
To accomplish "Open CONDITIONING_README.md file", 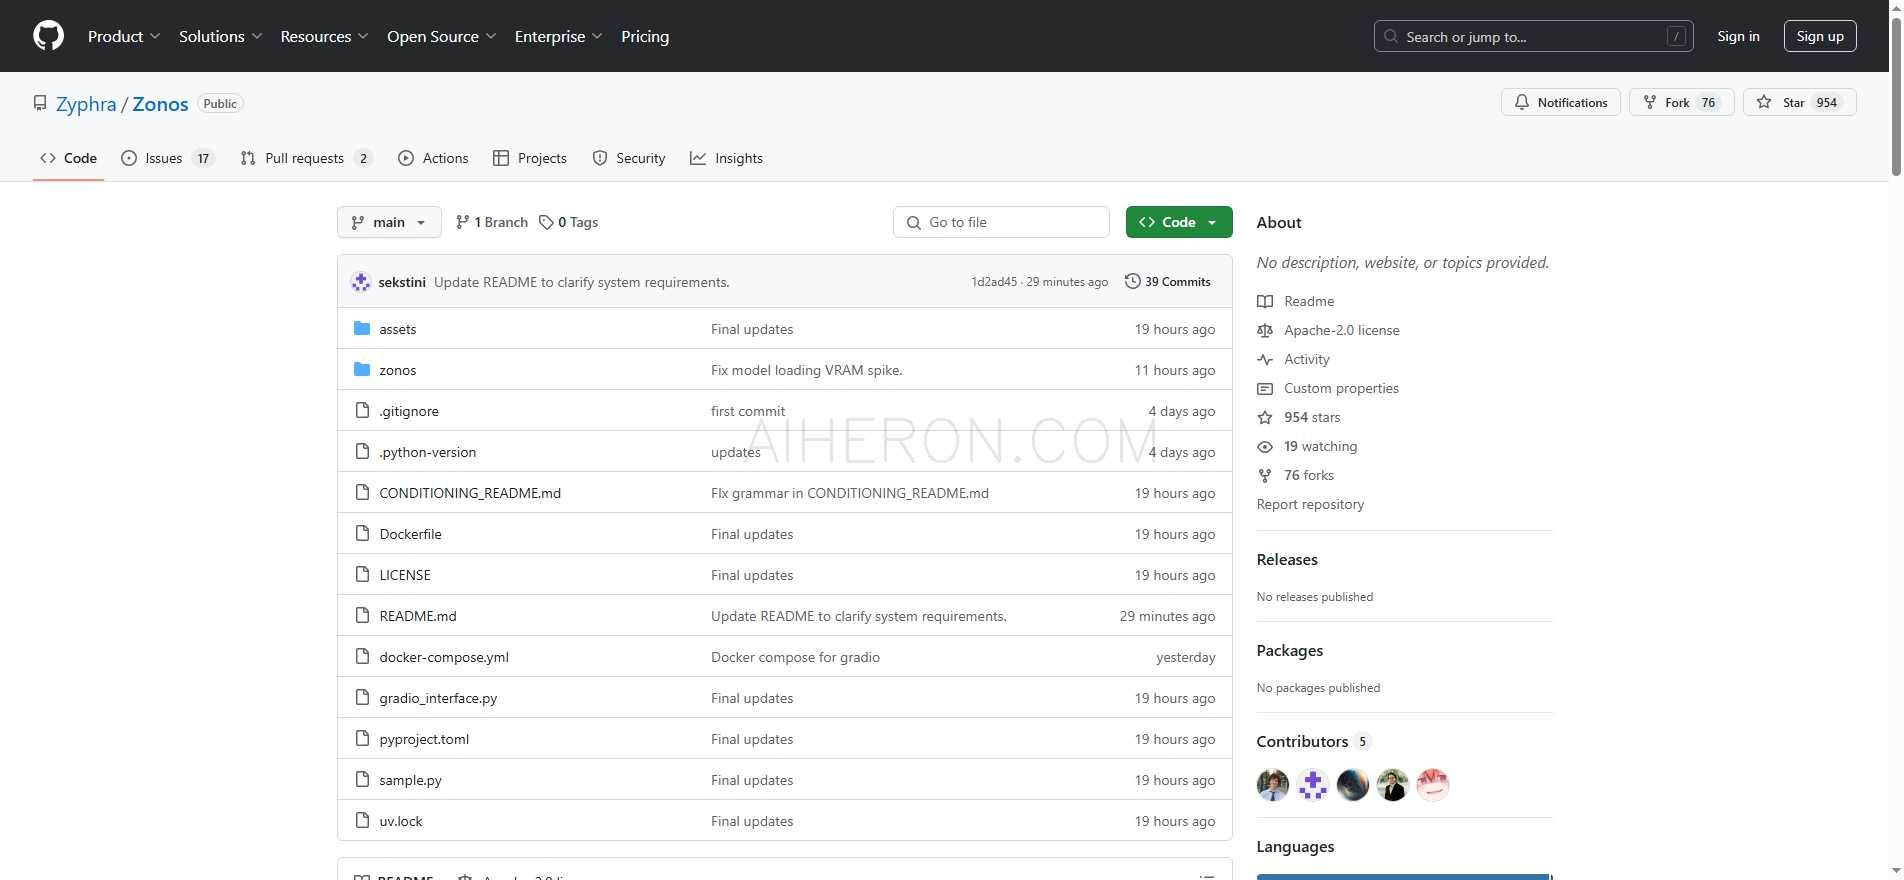I will [470, 493].
